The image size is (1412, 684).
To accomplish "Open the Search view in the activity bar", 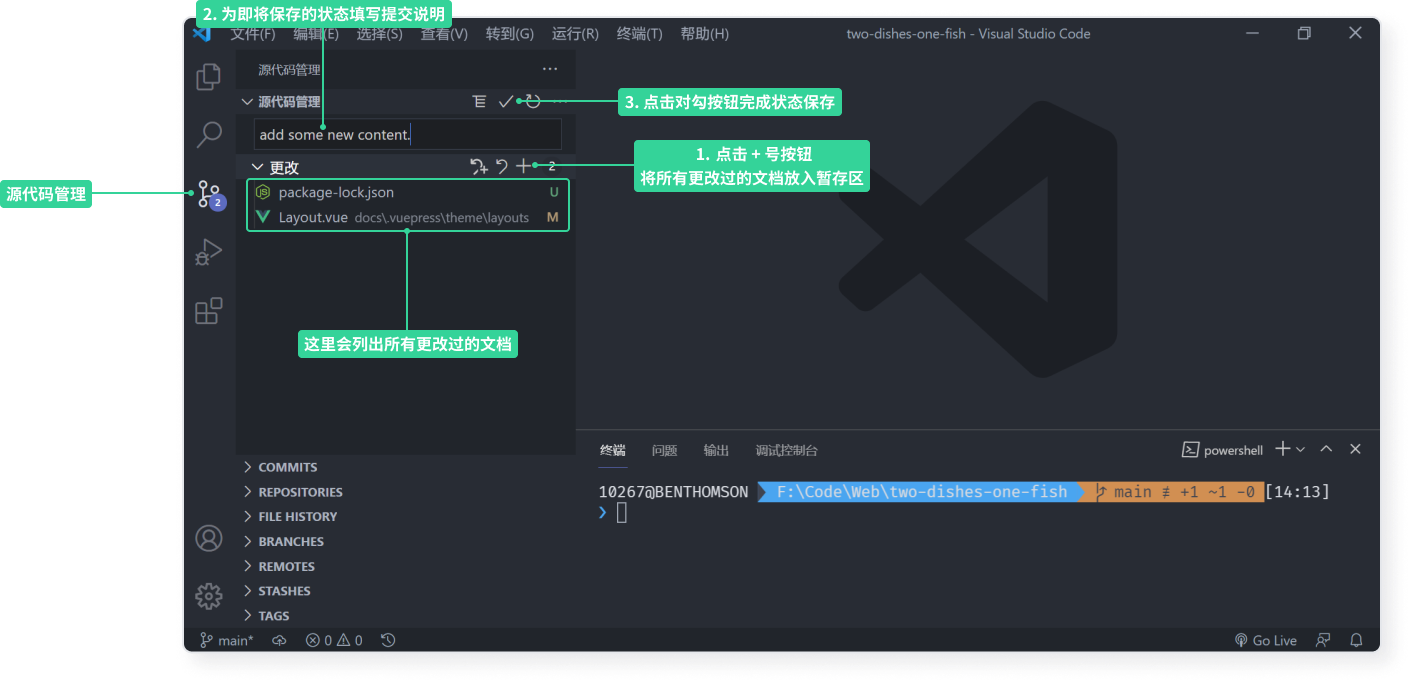I will pyautogui.click(x=208, y=134).
